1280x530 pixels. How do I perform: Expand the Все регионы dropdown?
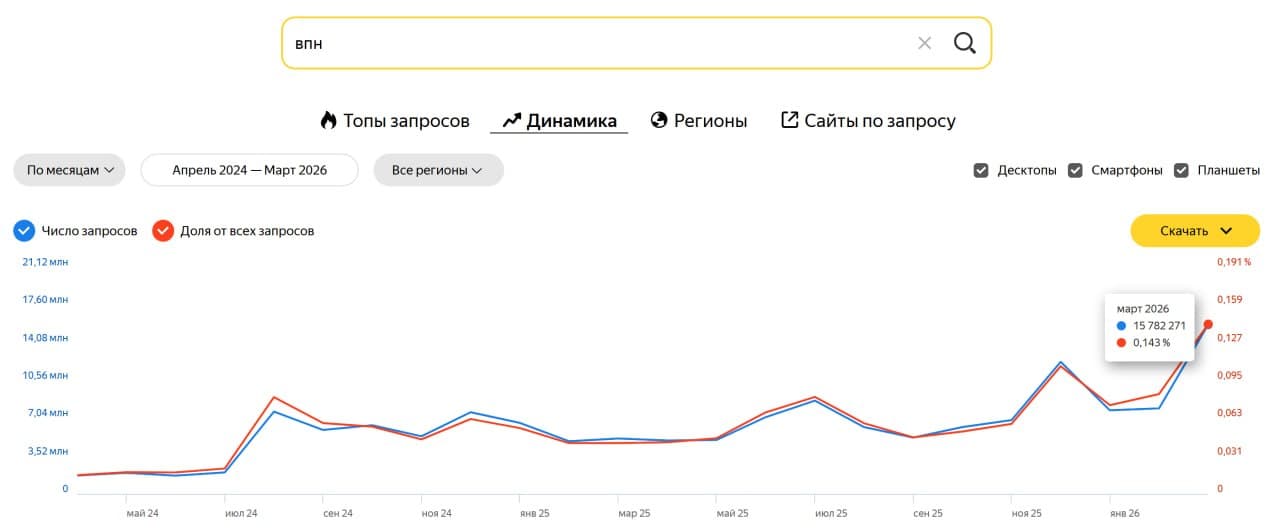coord(438,170)
